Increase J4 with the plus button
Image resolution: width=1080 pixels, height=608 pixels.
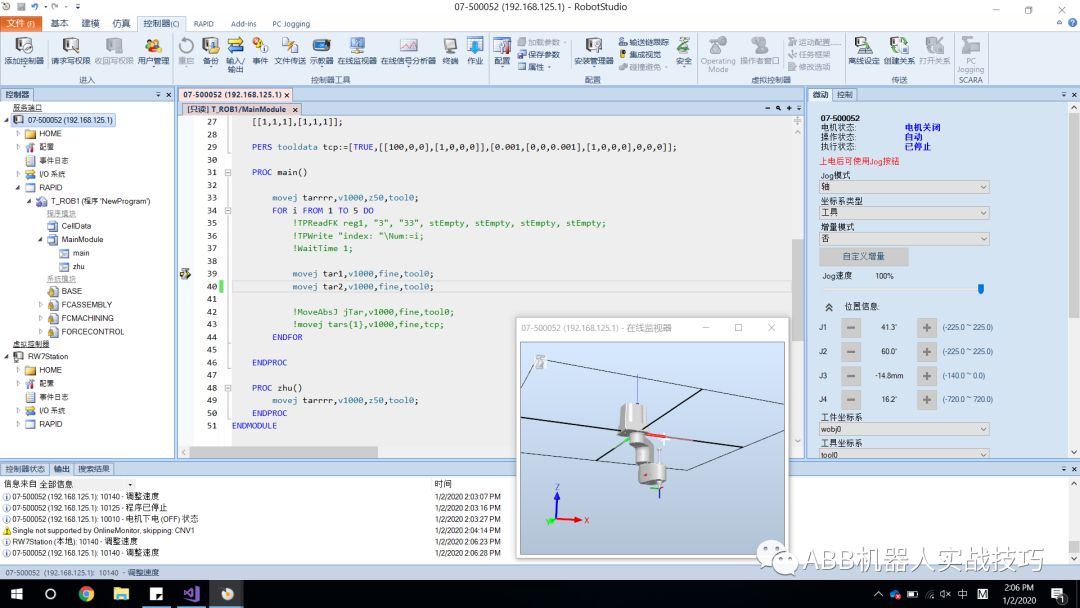pyautogui.click(x=926, y=399)
